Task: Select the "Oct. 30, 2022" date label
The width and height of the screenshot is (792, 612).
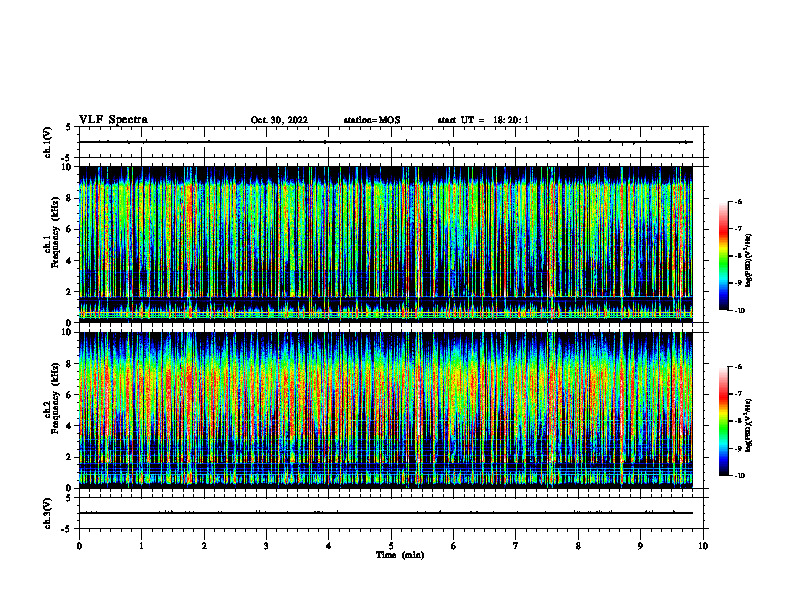Action: click(279, 120)
